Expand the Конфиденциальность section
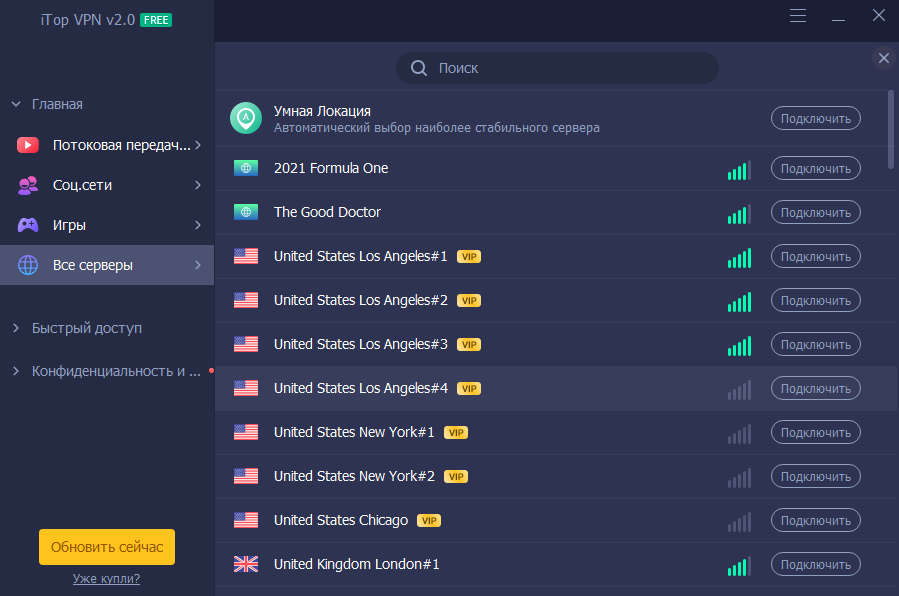Screen dimensions: 899x596 click(16, 371)
